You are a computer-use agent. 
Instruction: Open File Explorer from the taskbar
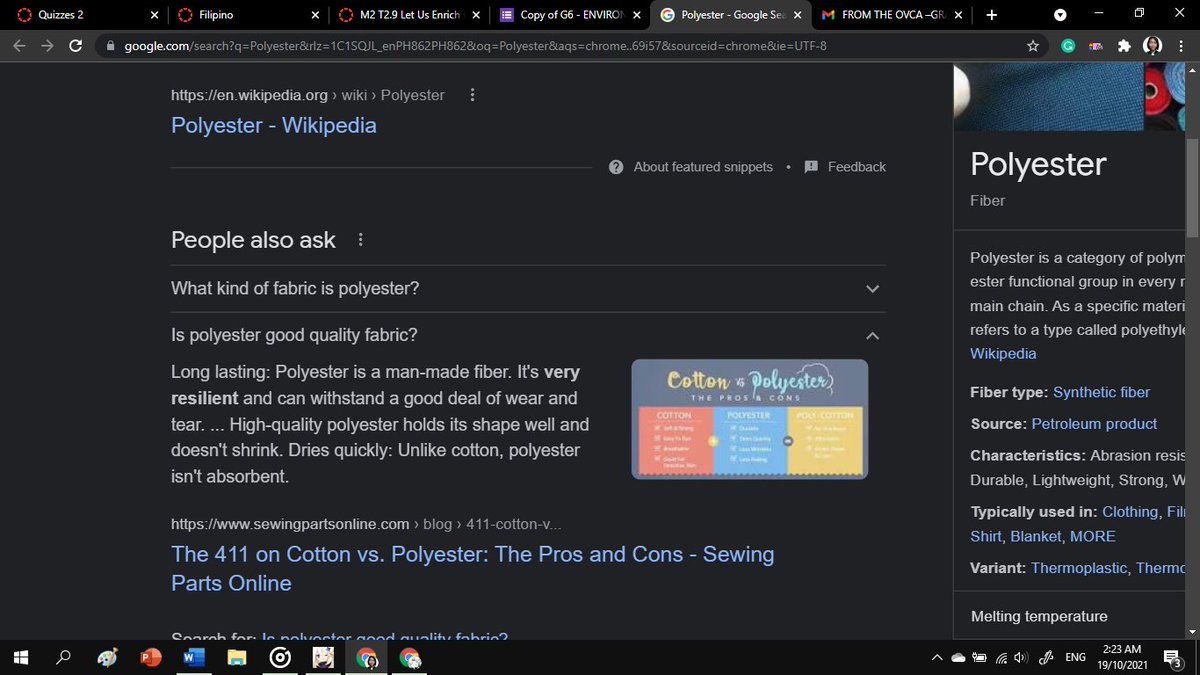click(237, 658)
